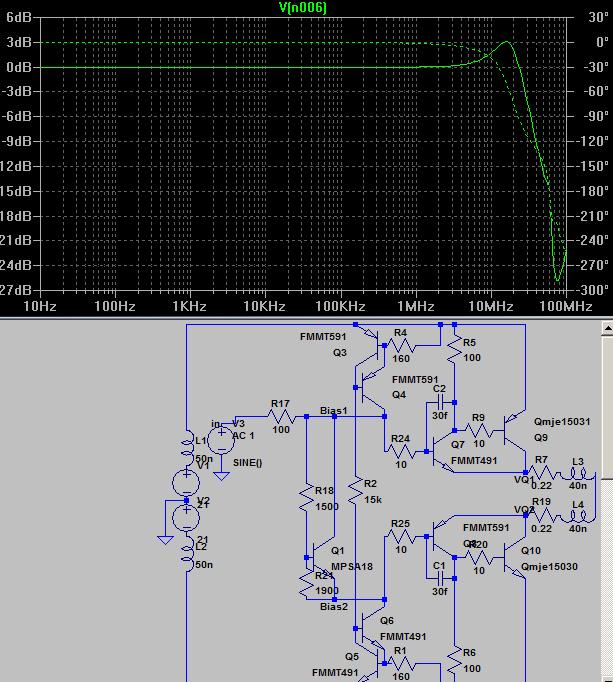Image resolution: width=613 pixels, height=682 pixels.
Task: Select resistor R24 symbol
Action: tap(402, 451)
